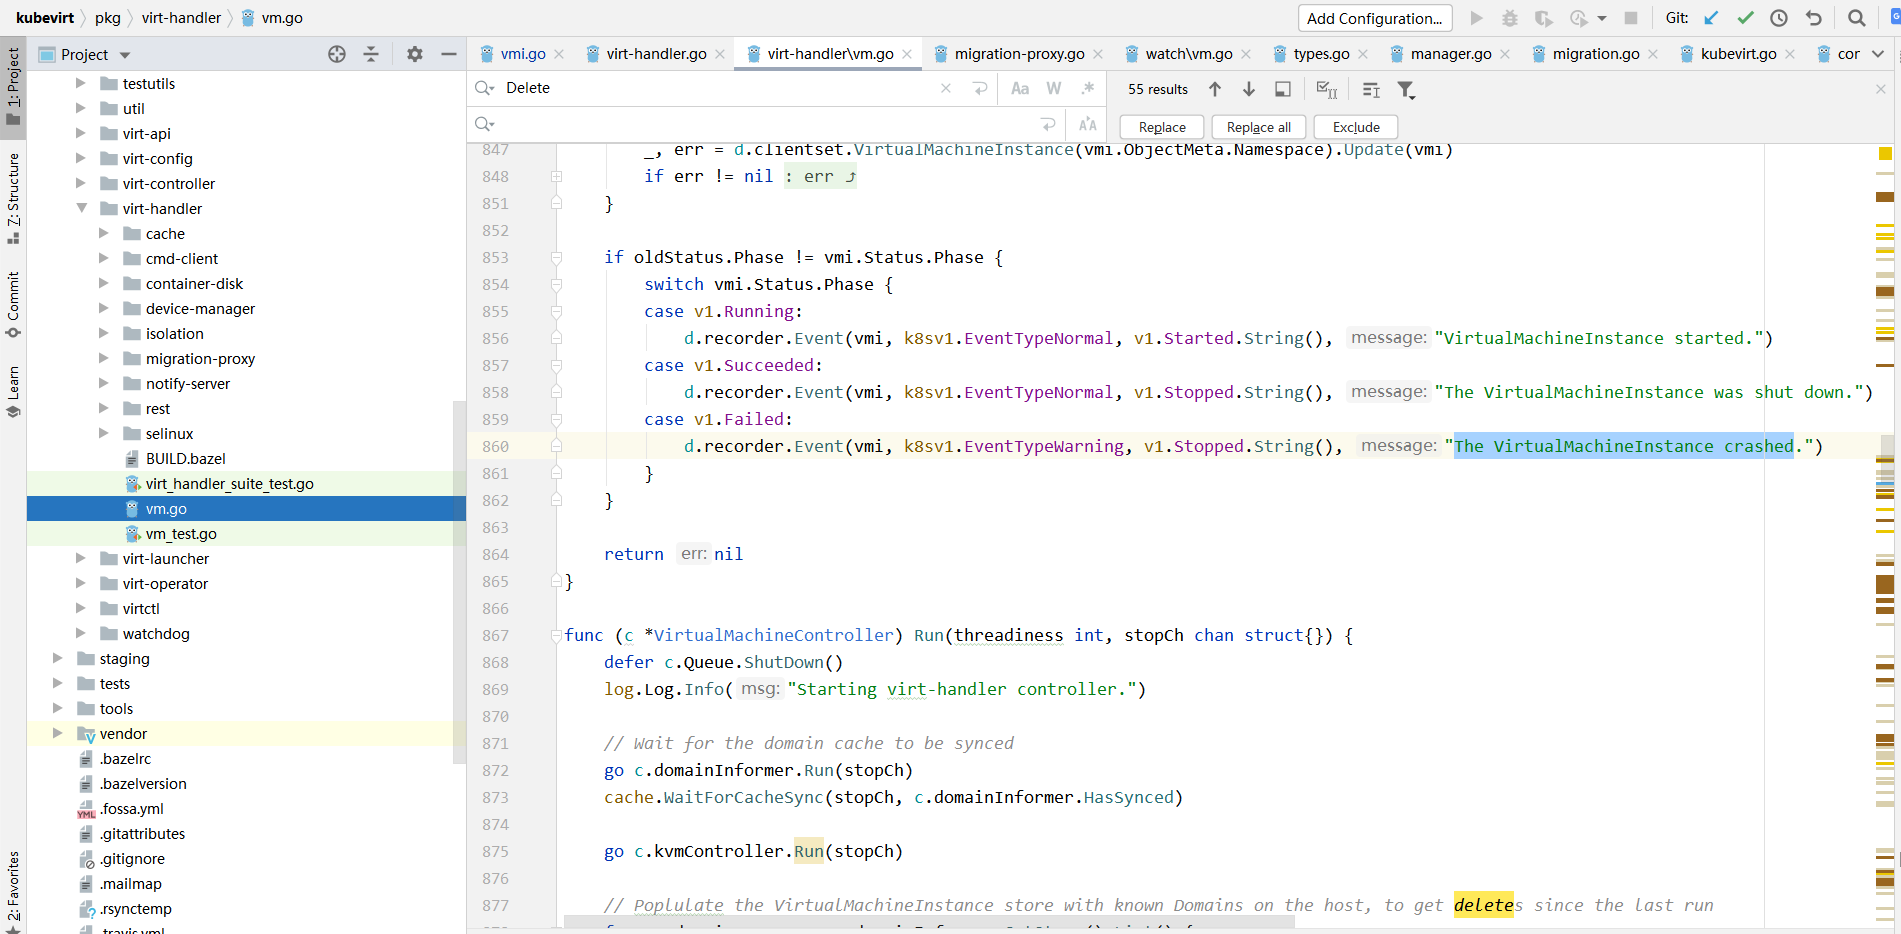Click the Replace all button
The width and height of the screenshot is (1901, 934).
1259,127
